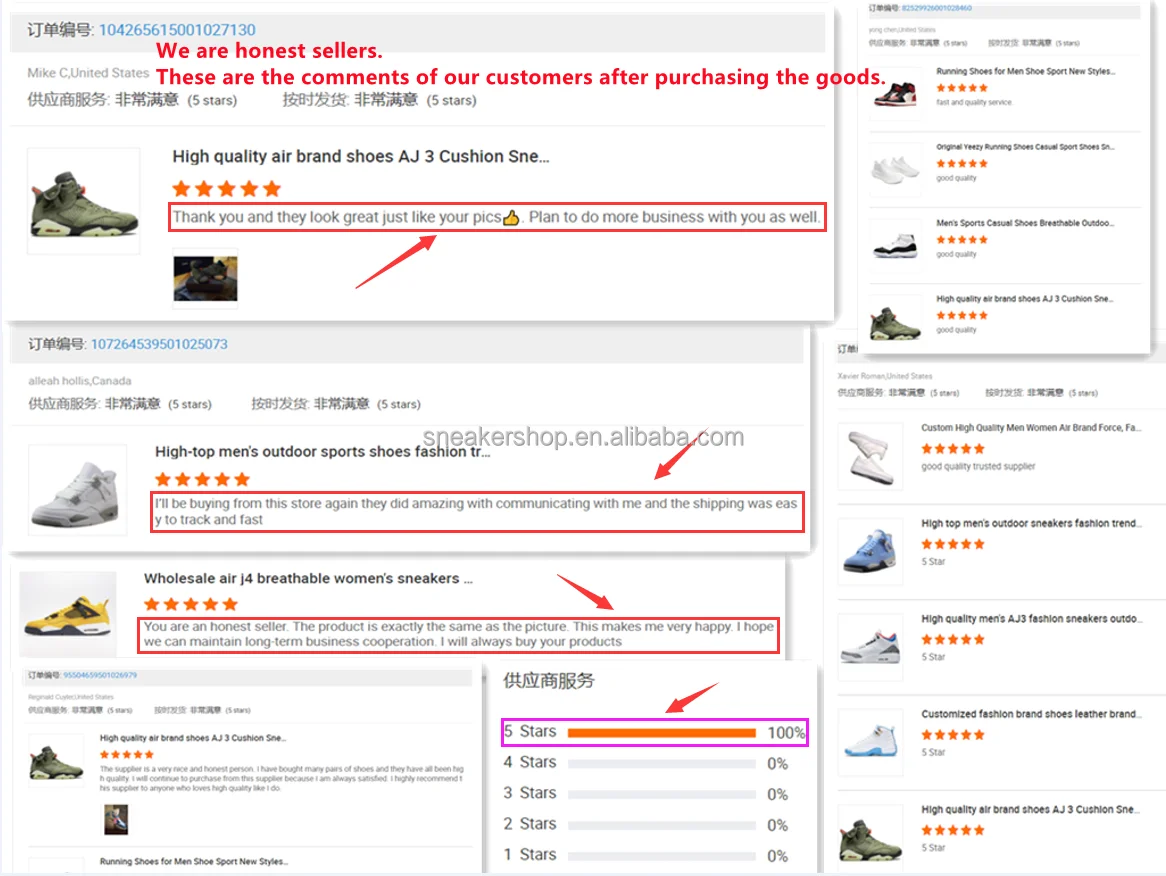
Task: Click the star rating under Wholesale air j4
Action: click(x=191, y=604)
